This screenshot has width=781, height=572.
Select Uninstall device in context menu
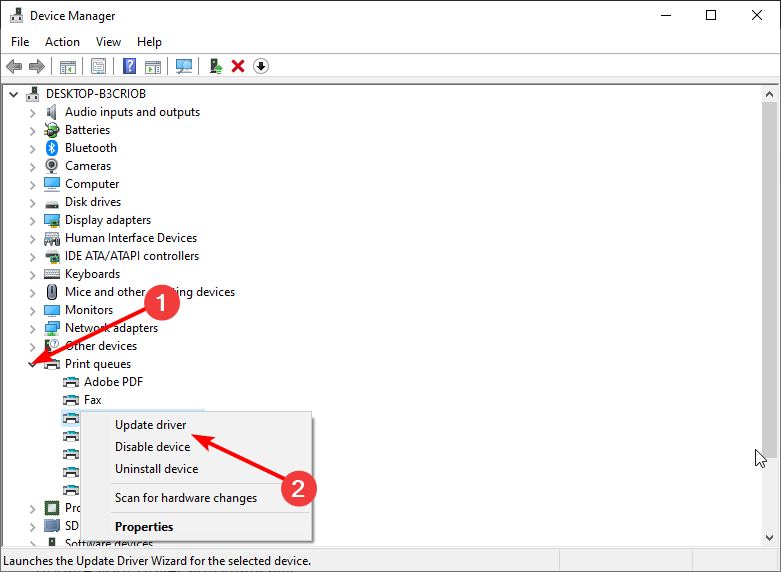coord(156,469)
